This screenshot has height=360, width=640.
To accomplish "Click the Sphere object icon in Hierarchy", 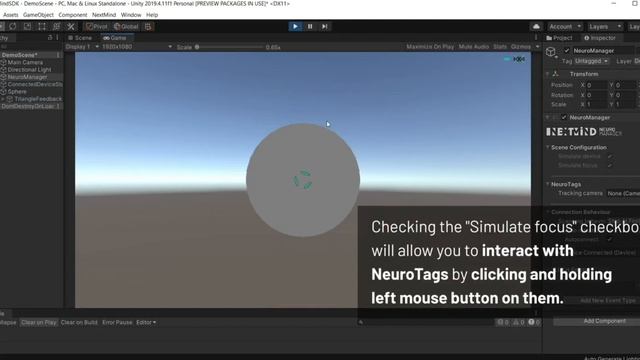I will click(x=4, y=91).
